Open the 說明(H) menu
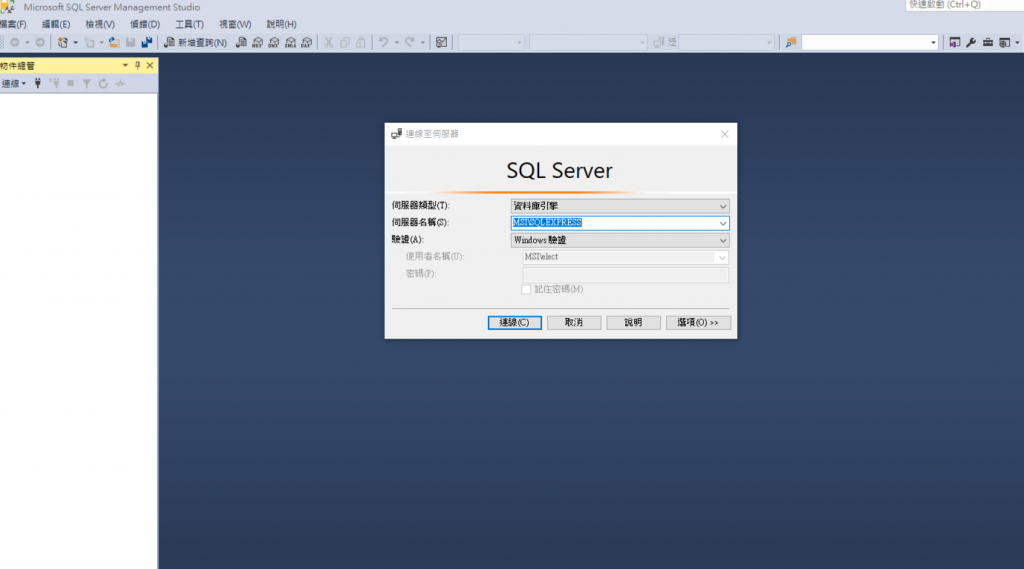This screenshot has height=569, width=1024. [x=281, y=24]
